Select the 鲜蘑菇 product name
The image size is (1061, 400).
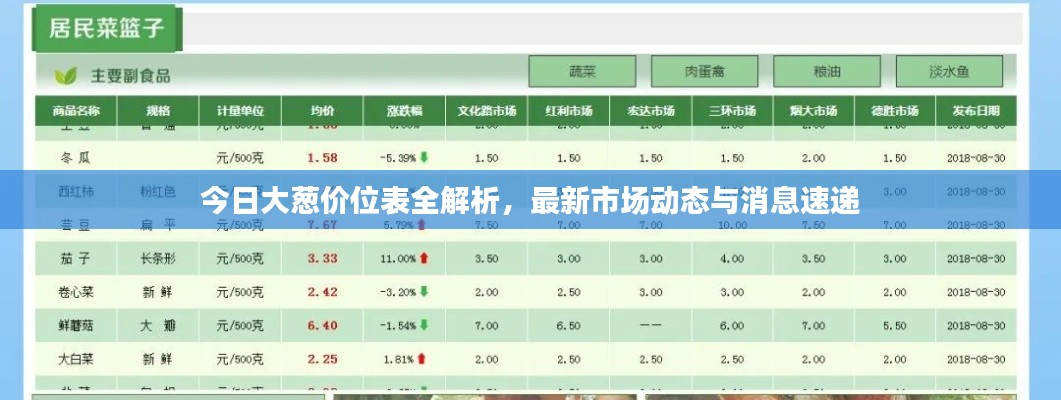click(75, 326)
